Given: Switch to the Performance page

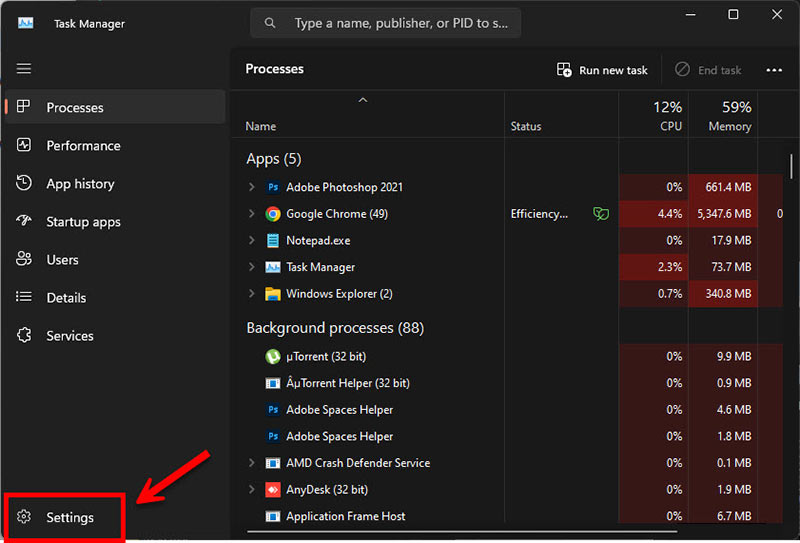Looking at the screenshot, I should tap(116, 145).
